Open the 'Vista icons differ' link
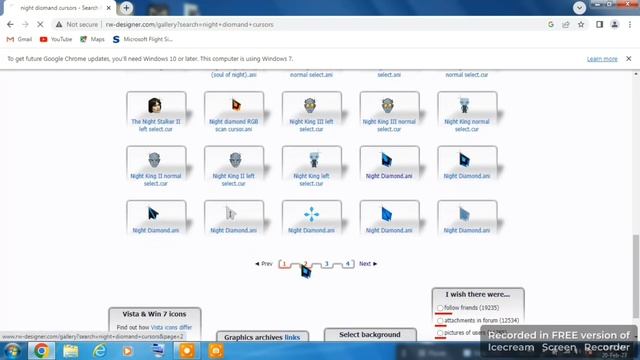This screenshot has width=640, height=360. [171, 327]
